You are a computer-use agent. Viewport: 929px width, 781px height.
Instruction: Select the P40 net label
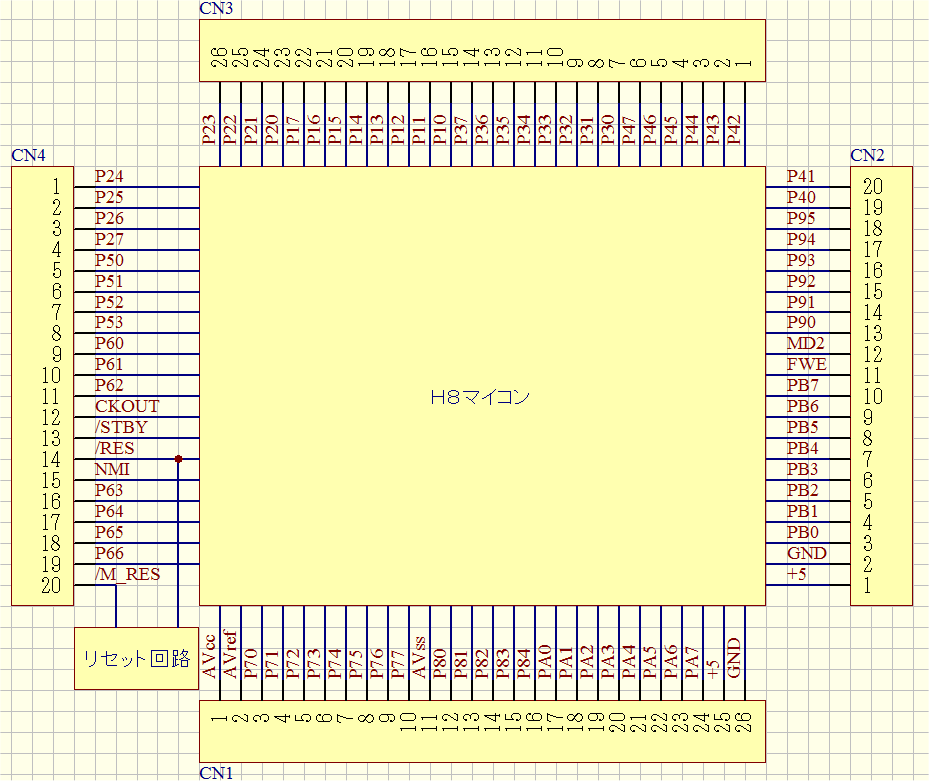tap(801, 197)
